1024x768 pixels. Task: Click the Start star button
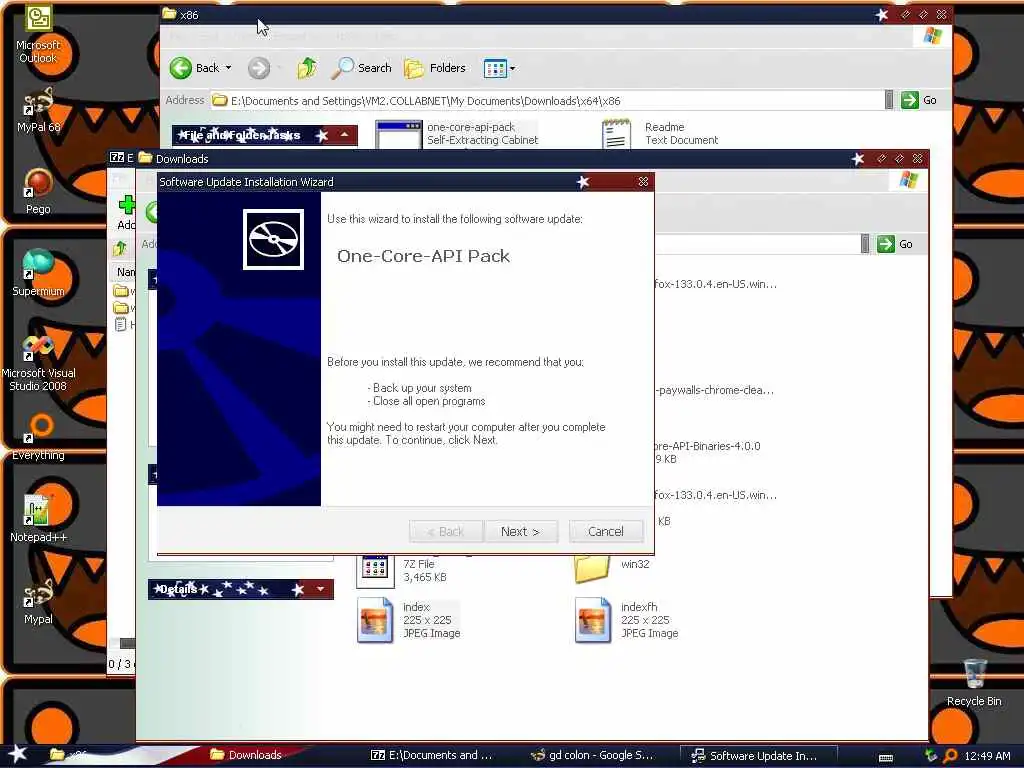(18, 755)
